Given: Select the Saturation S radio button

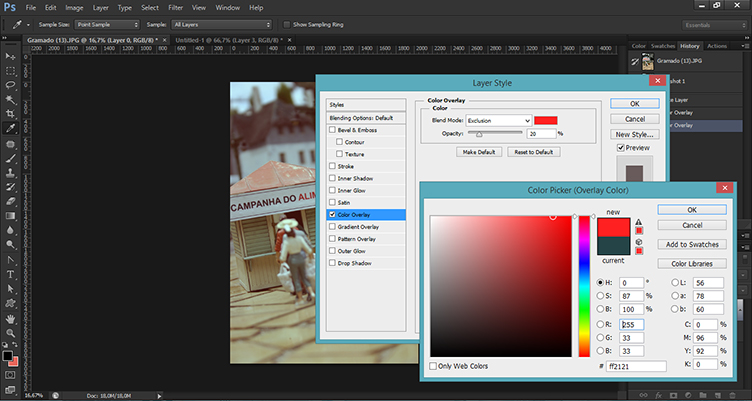Looking at the screenshot, I should [599, 296].
